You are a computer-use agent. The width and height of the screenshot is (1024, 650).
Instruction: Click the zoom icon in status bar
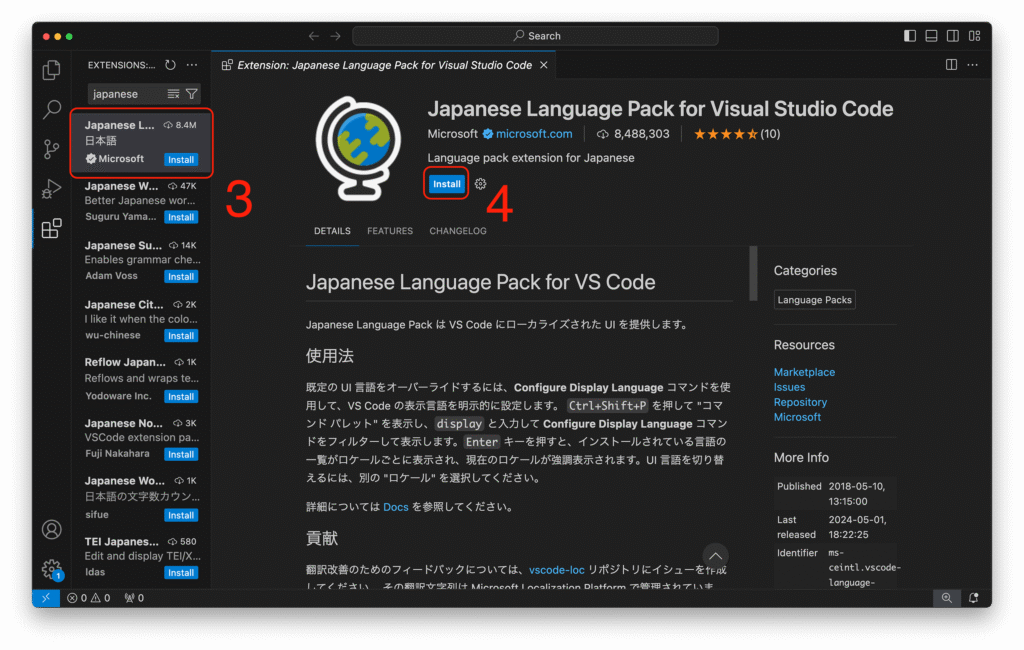click(x=946, y=598)
